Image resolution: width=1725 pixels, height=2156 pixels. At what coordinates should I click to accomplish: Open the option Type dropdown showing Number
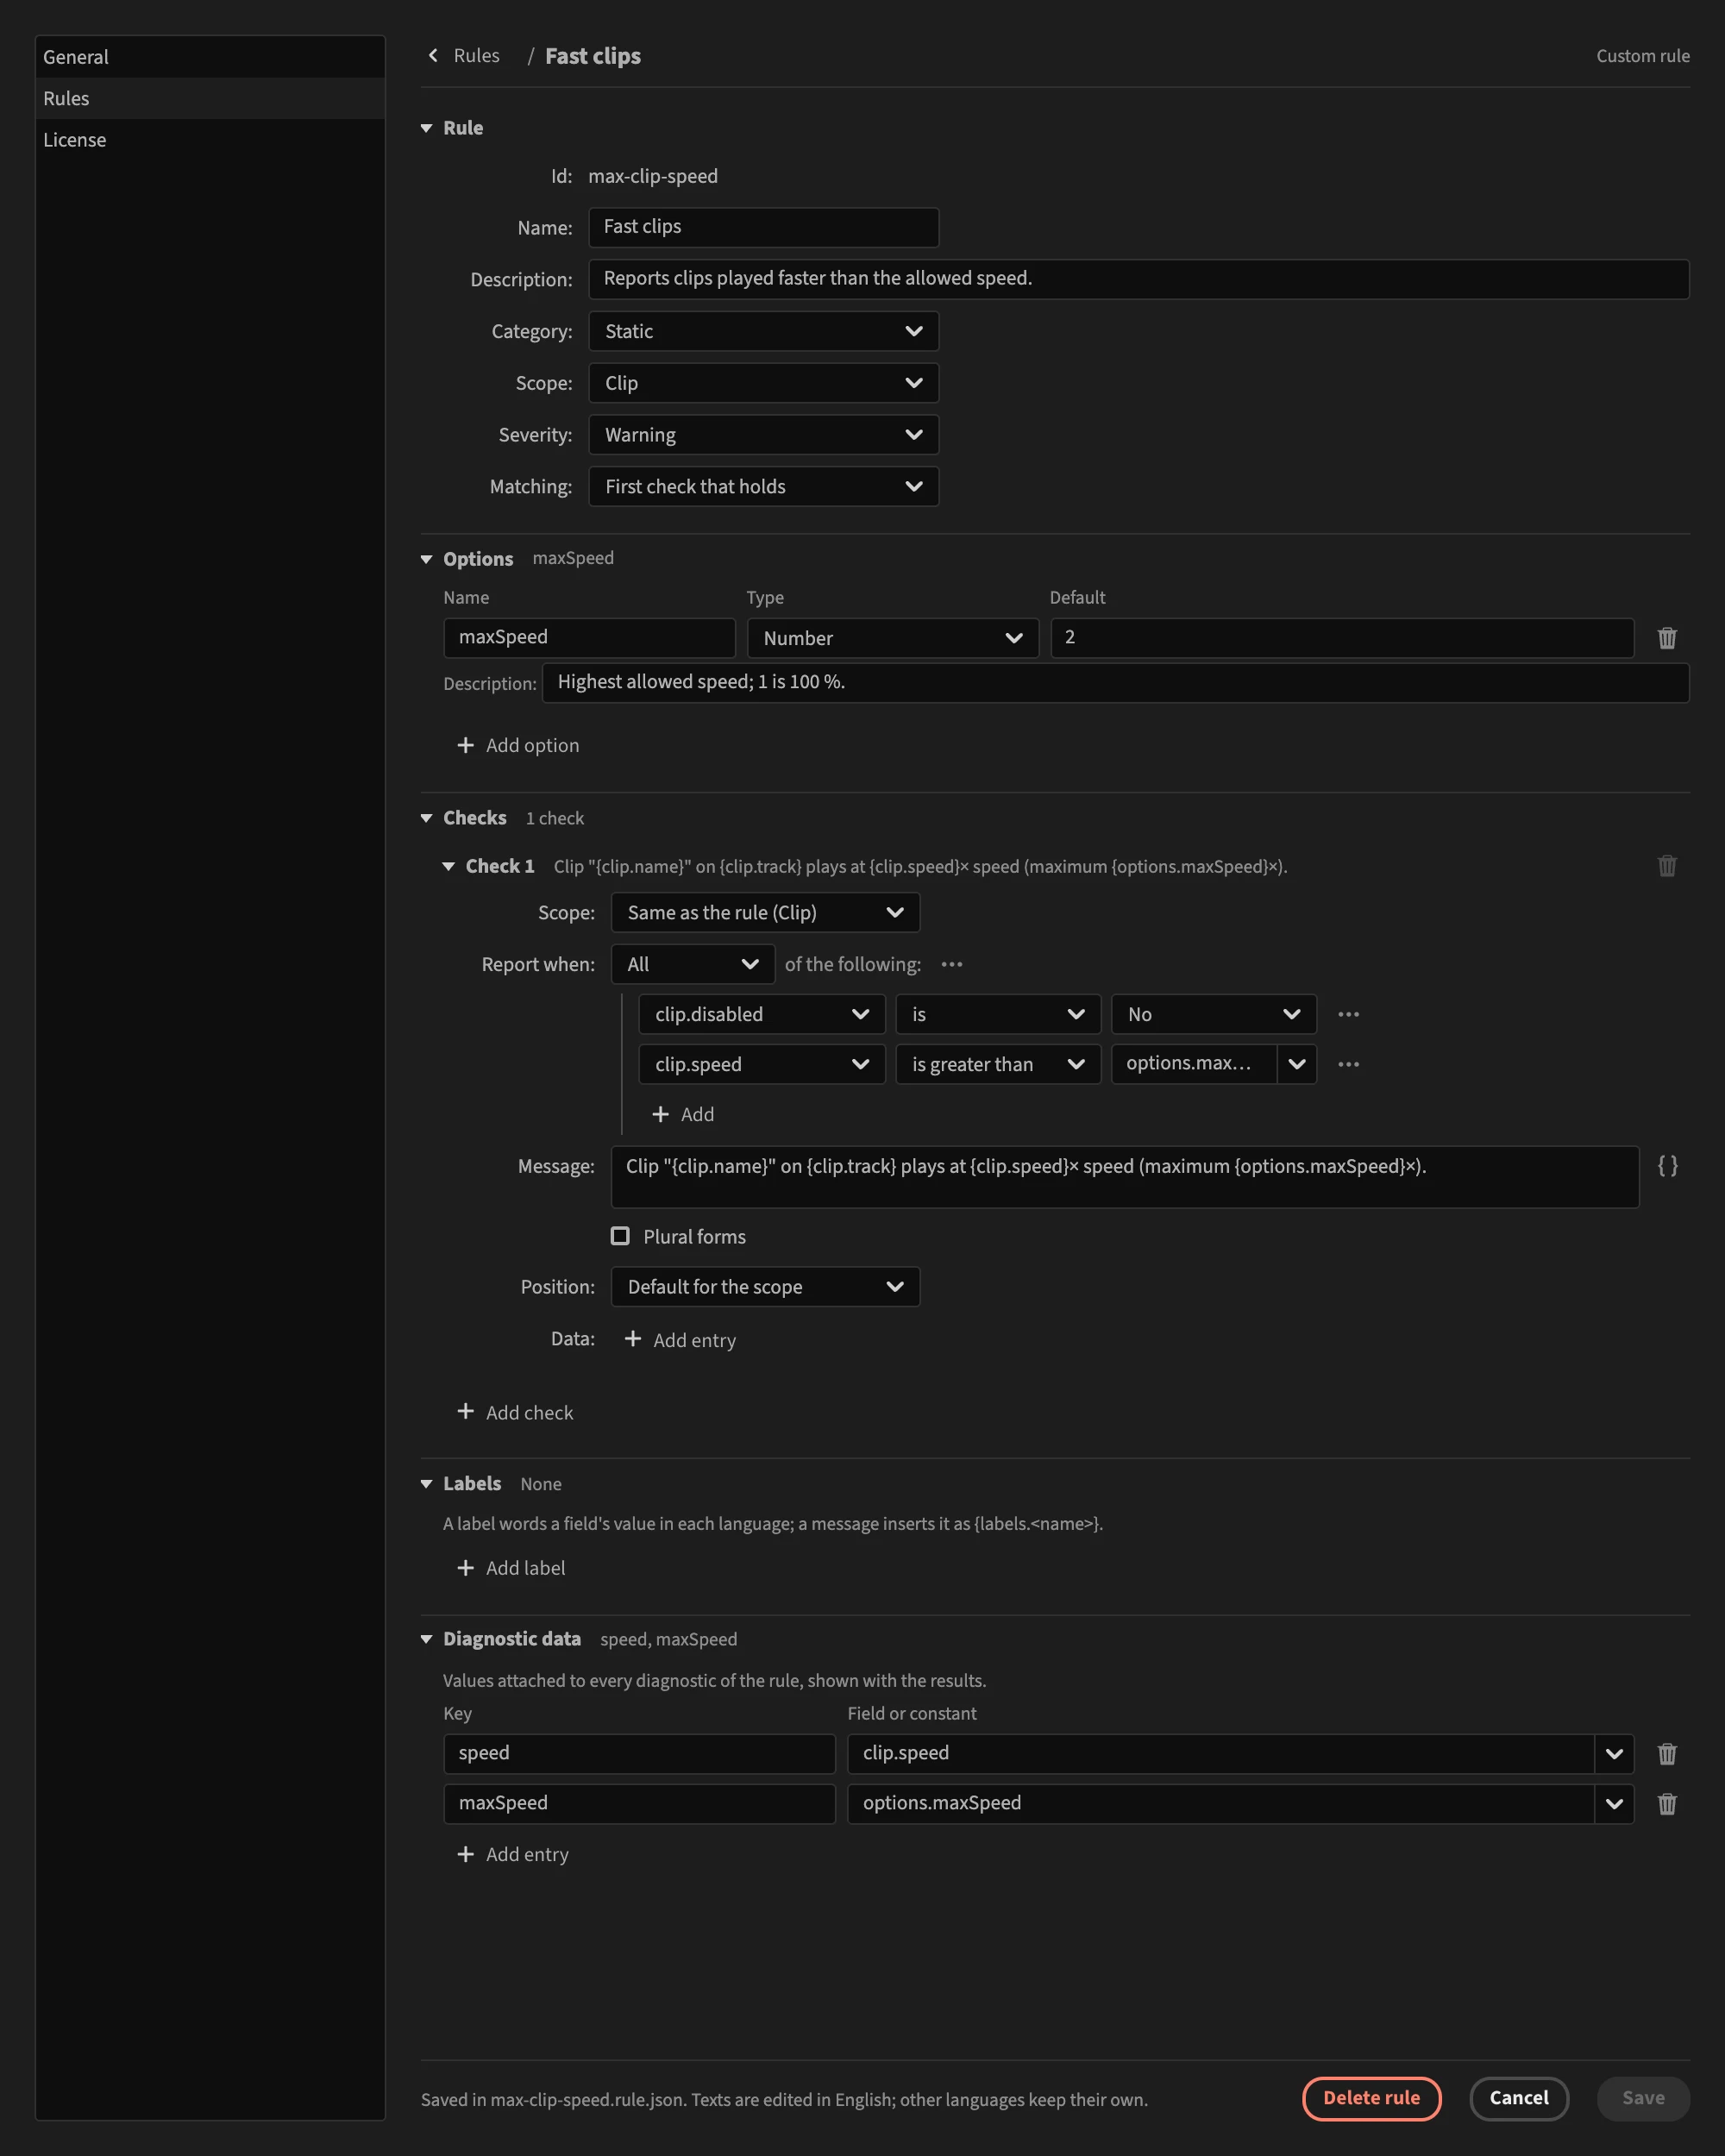click(x=893, y=638)
